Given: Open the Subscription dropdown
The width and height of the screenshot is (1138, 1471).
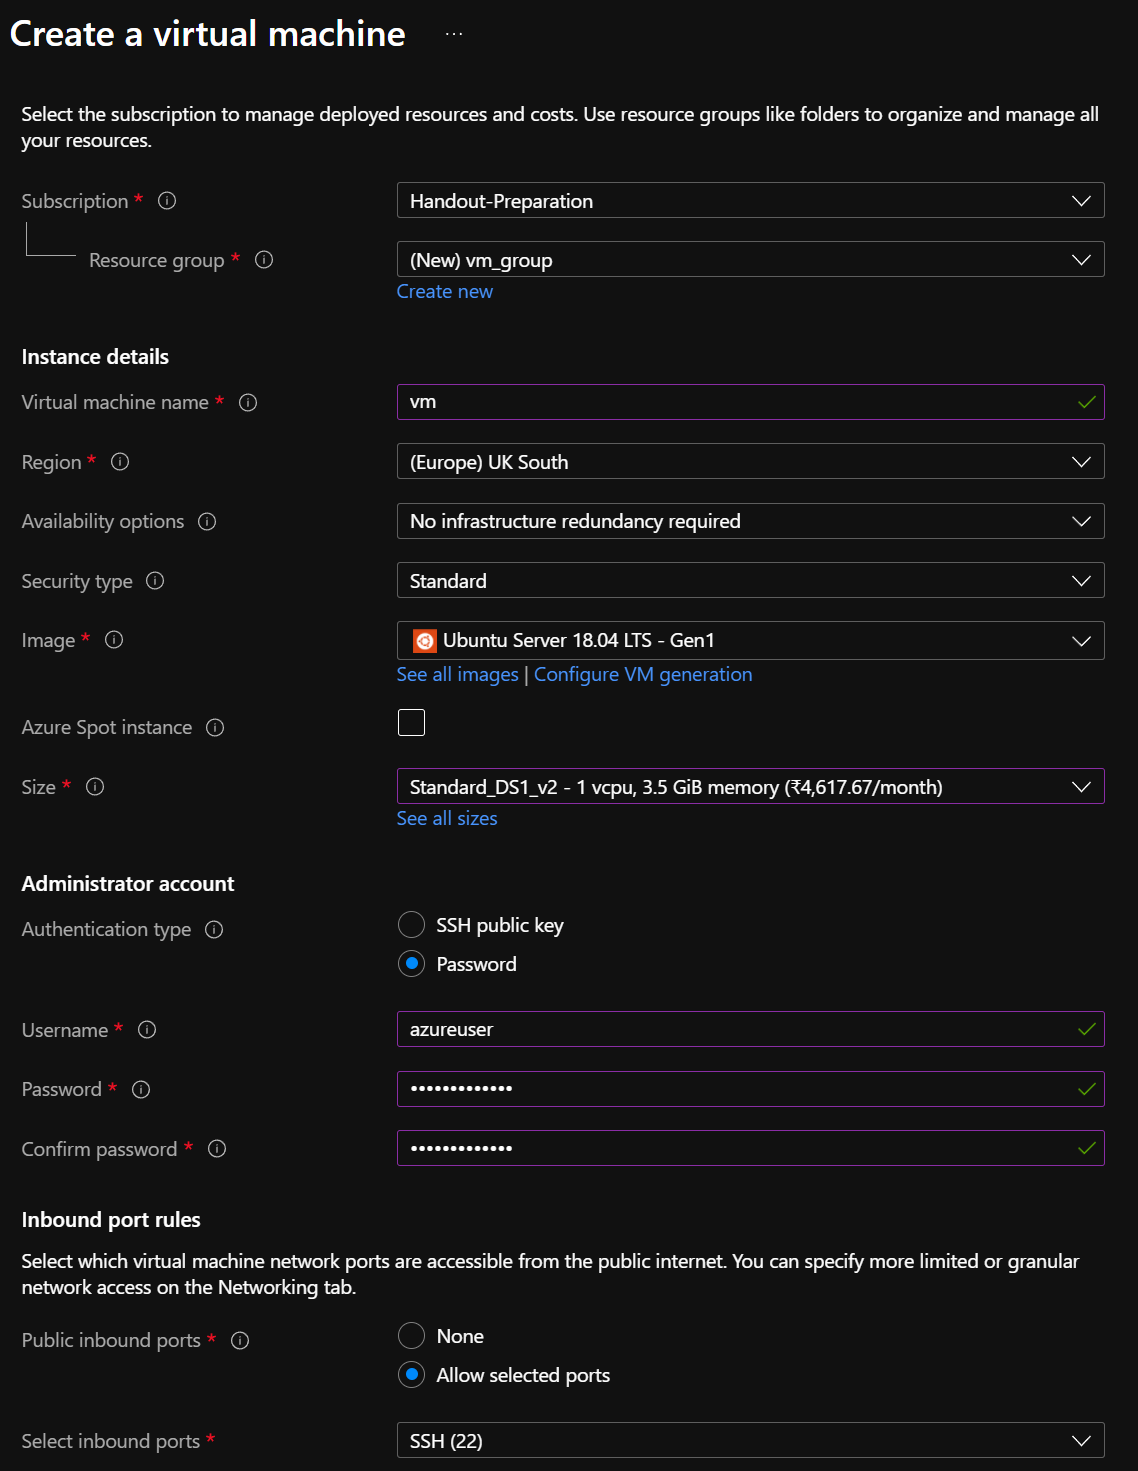Looking at the screenshot, I should click(751, 200).
